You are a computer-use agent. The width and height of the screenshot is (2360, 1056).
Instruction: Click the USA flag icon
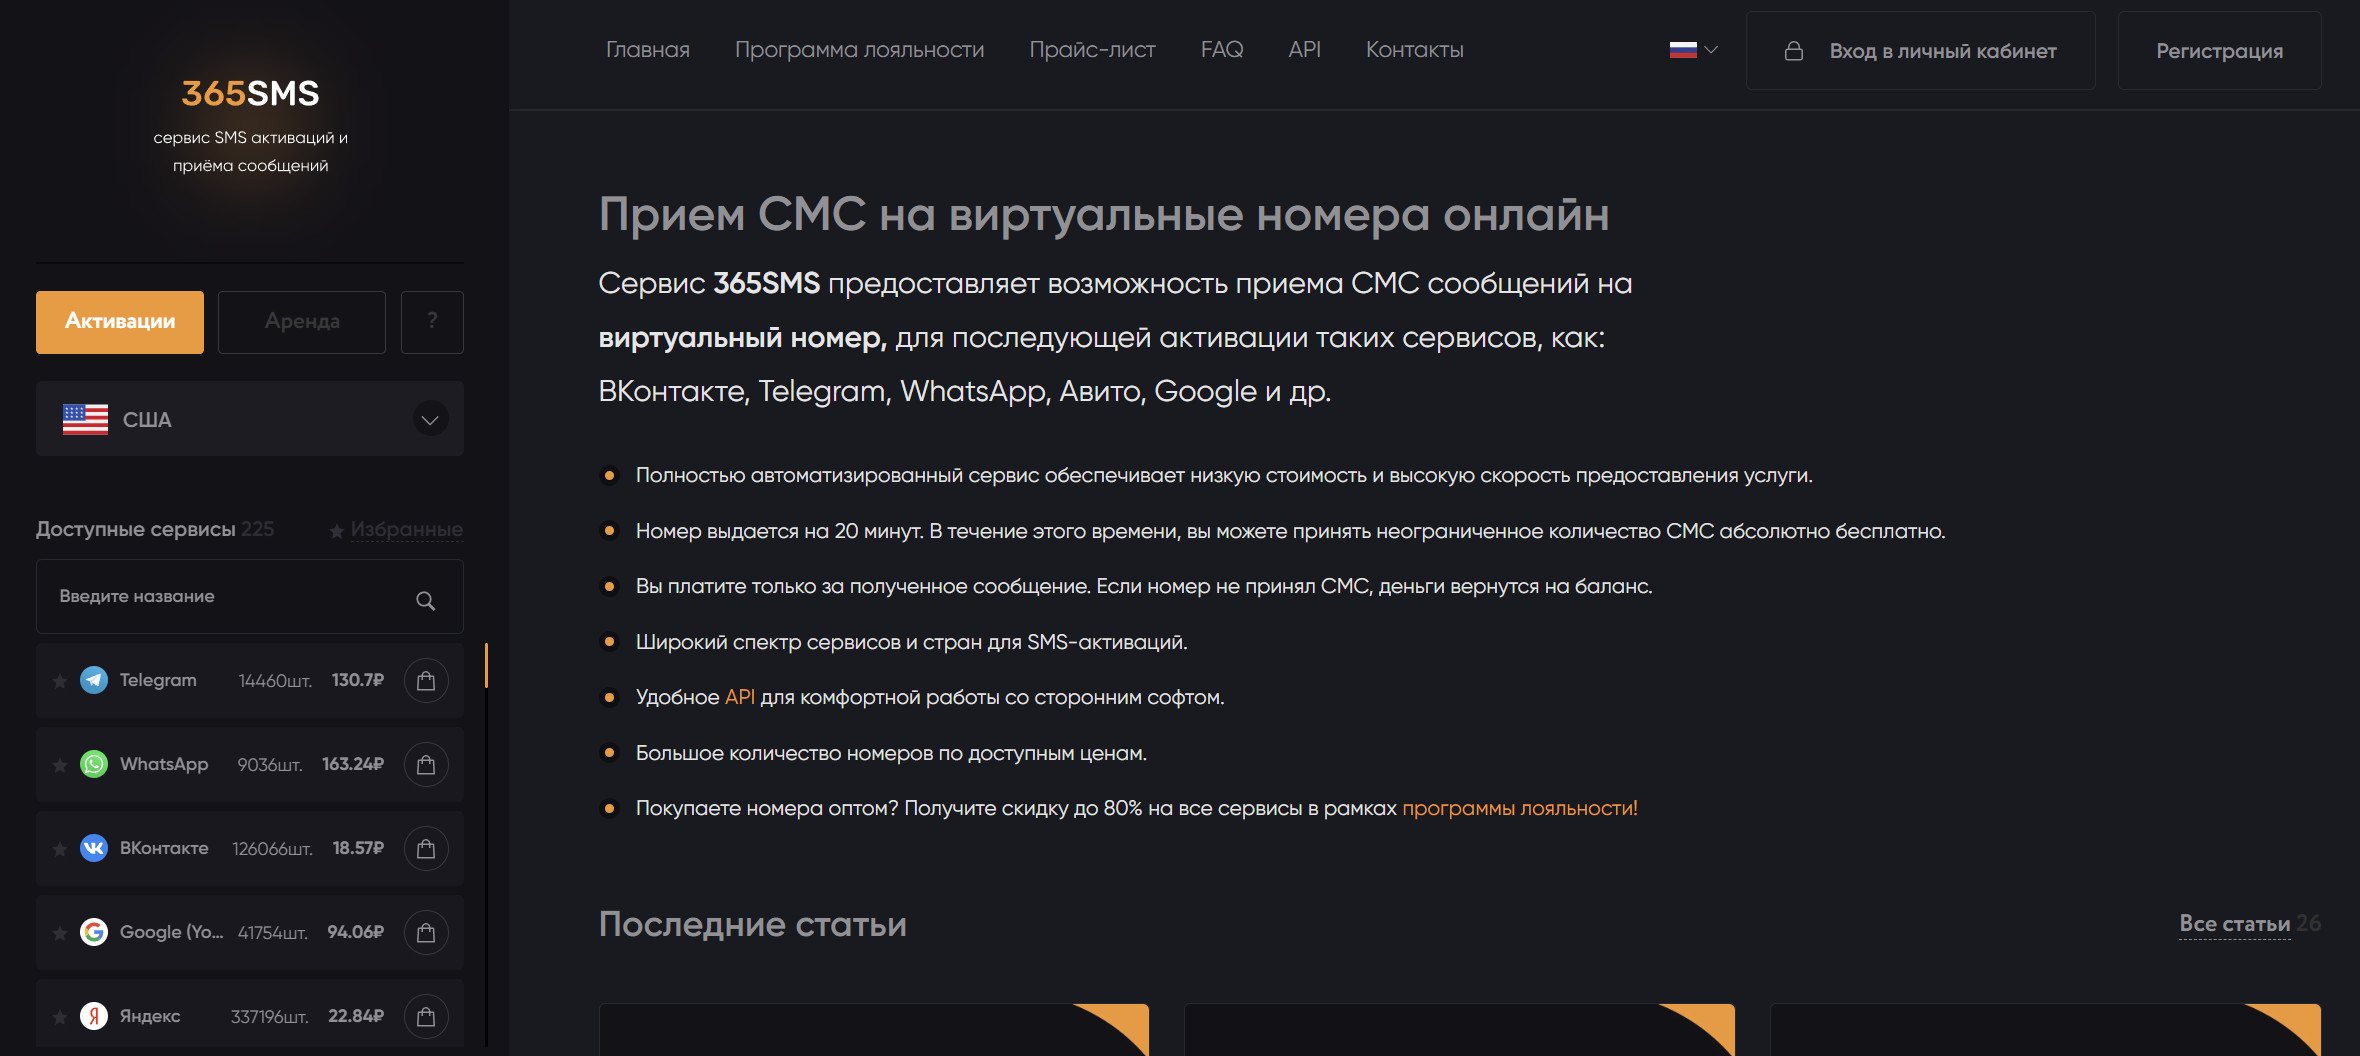click(85, 419)
